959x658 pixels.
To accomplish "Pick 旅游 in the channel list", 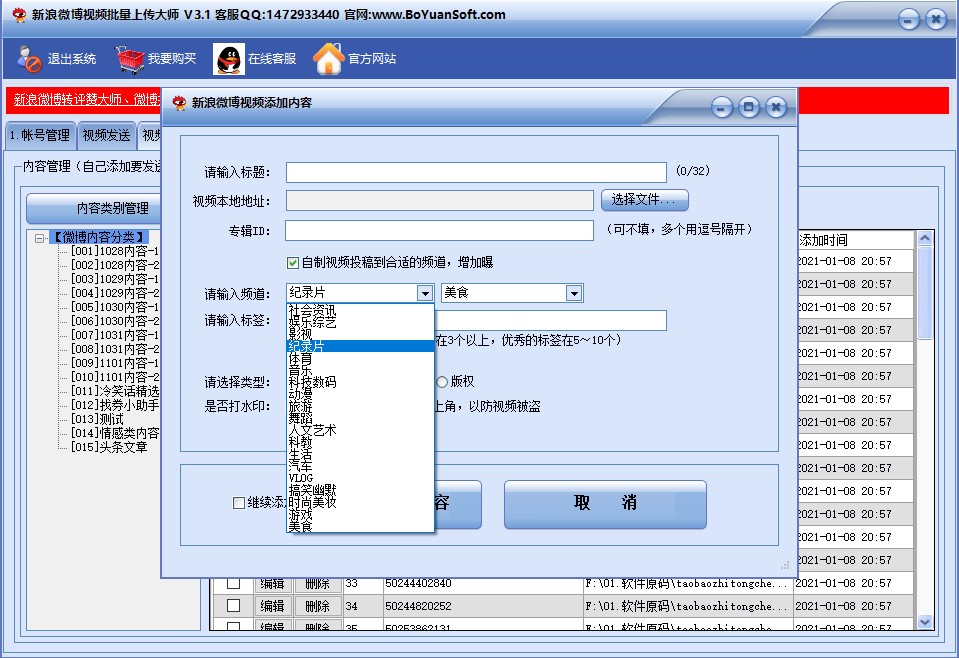I will [x=360, y=406].
